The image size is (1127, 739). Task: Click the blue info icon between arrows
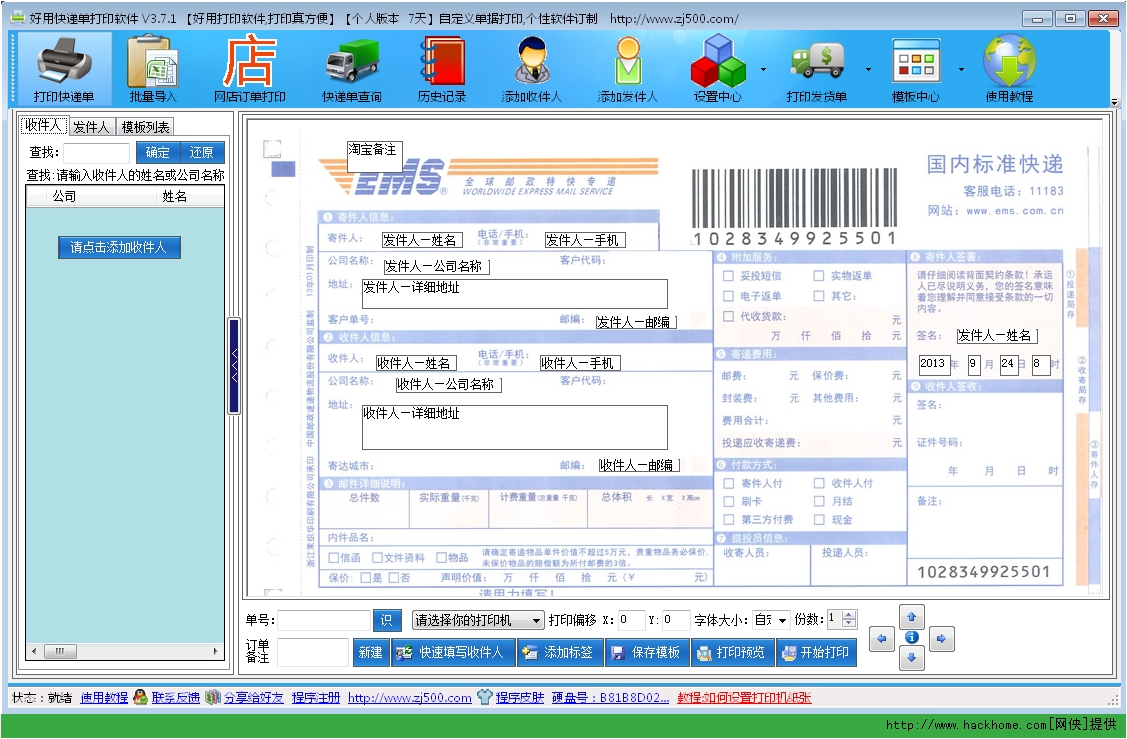click(x=911, y=637)
